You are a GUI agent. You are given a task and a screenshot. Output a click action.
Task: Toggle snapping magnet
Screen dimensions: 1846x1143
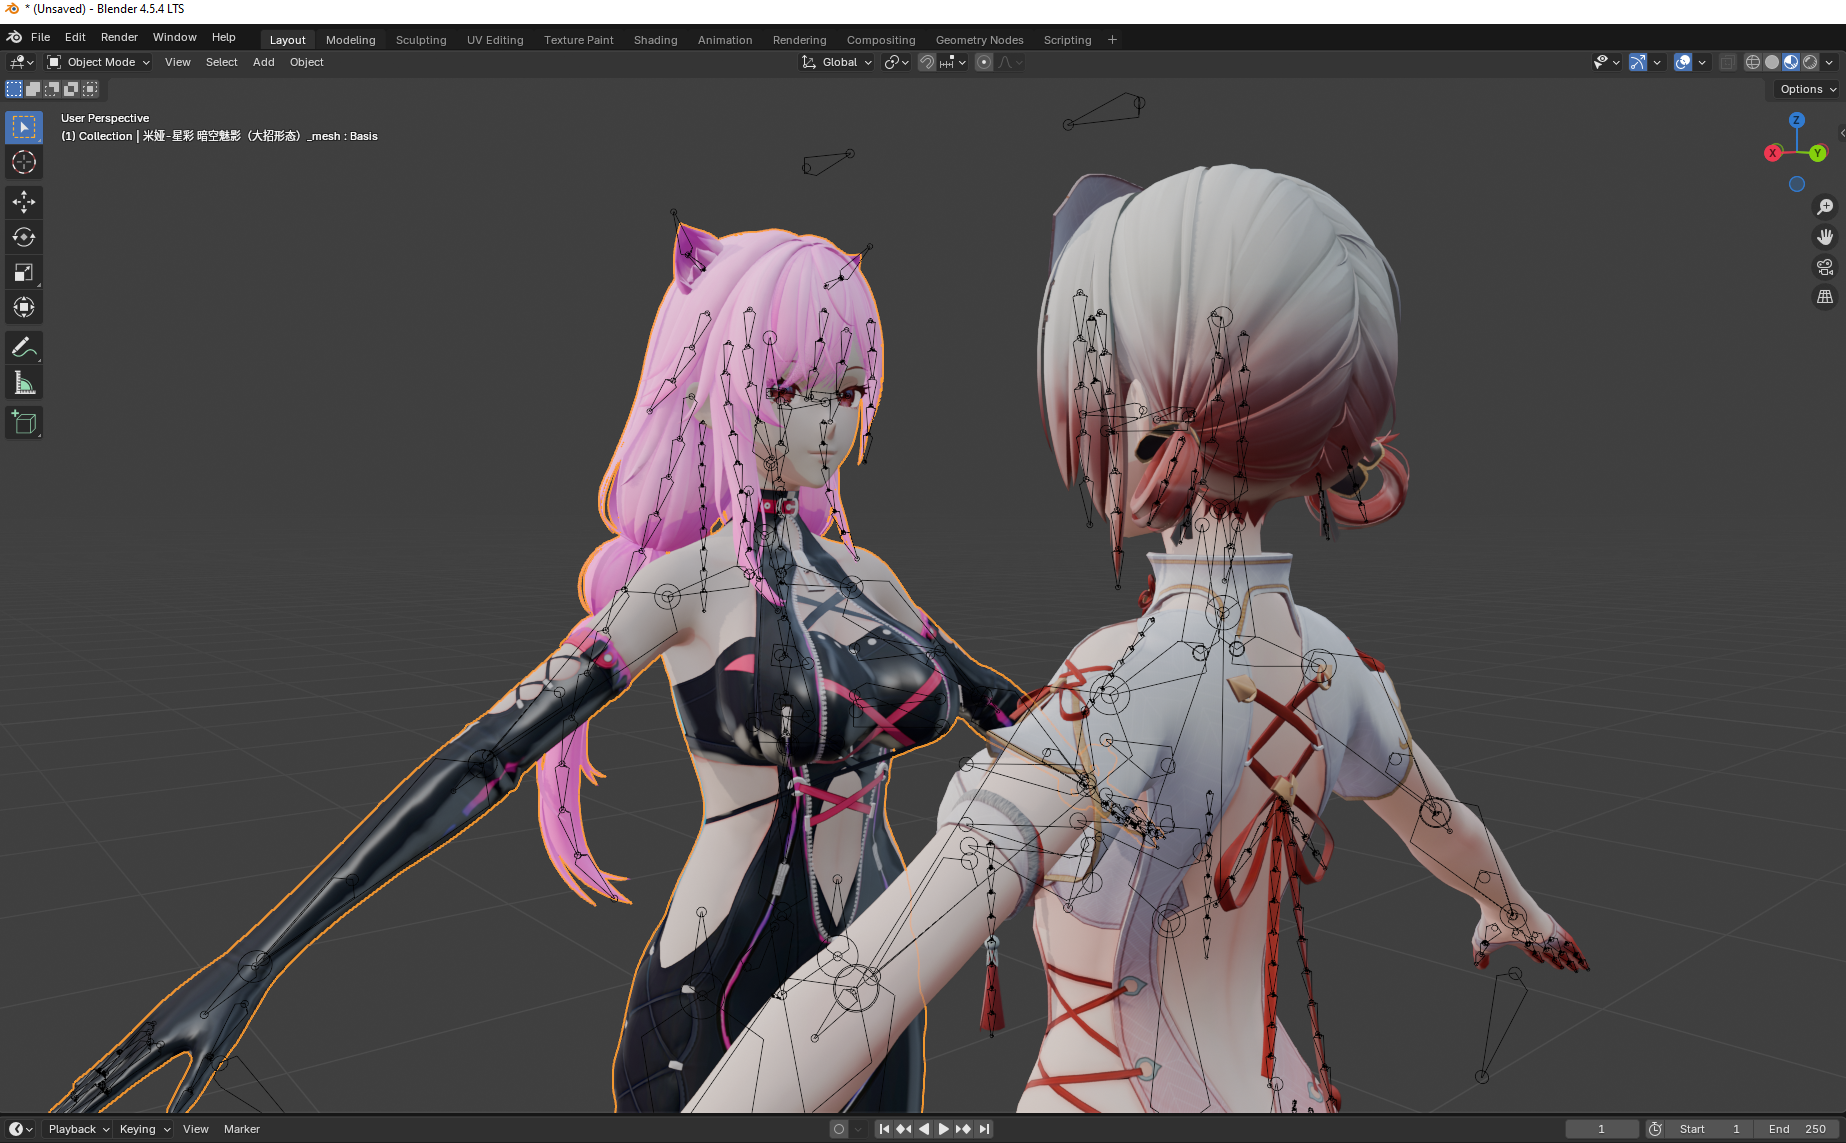(927, 62)
